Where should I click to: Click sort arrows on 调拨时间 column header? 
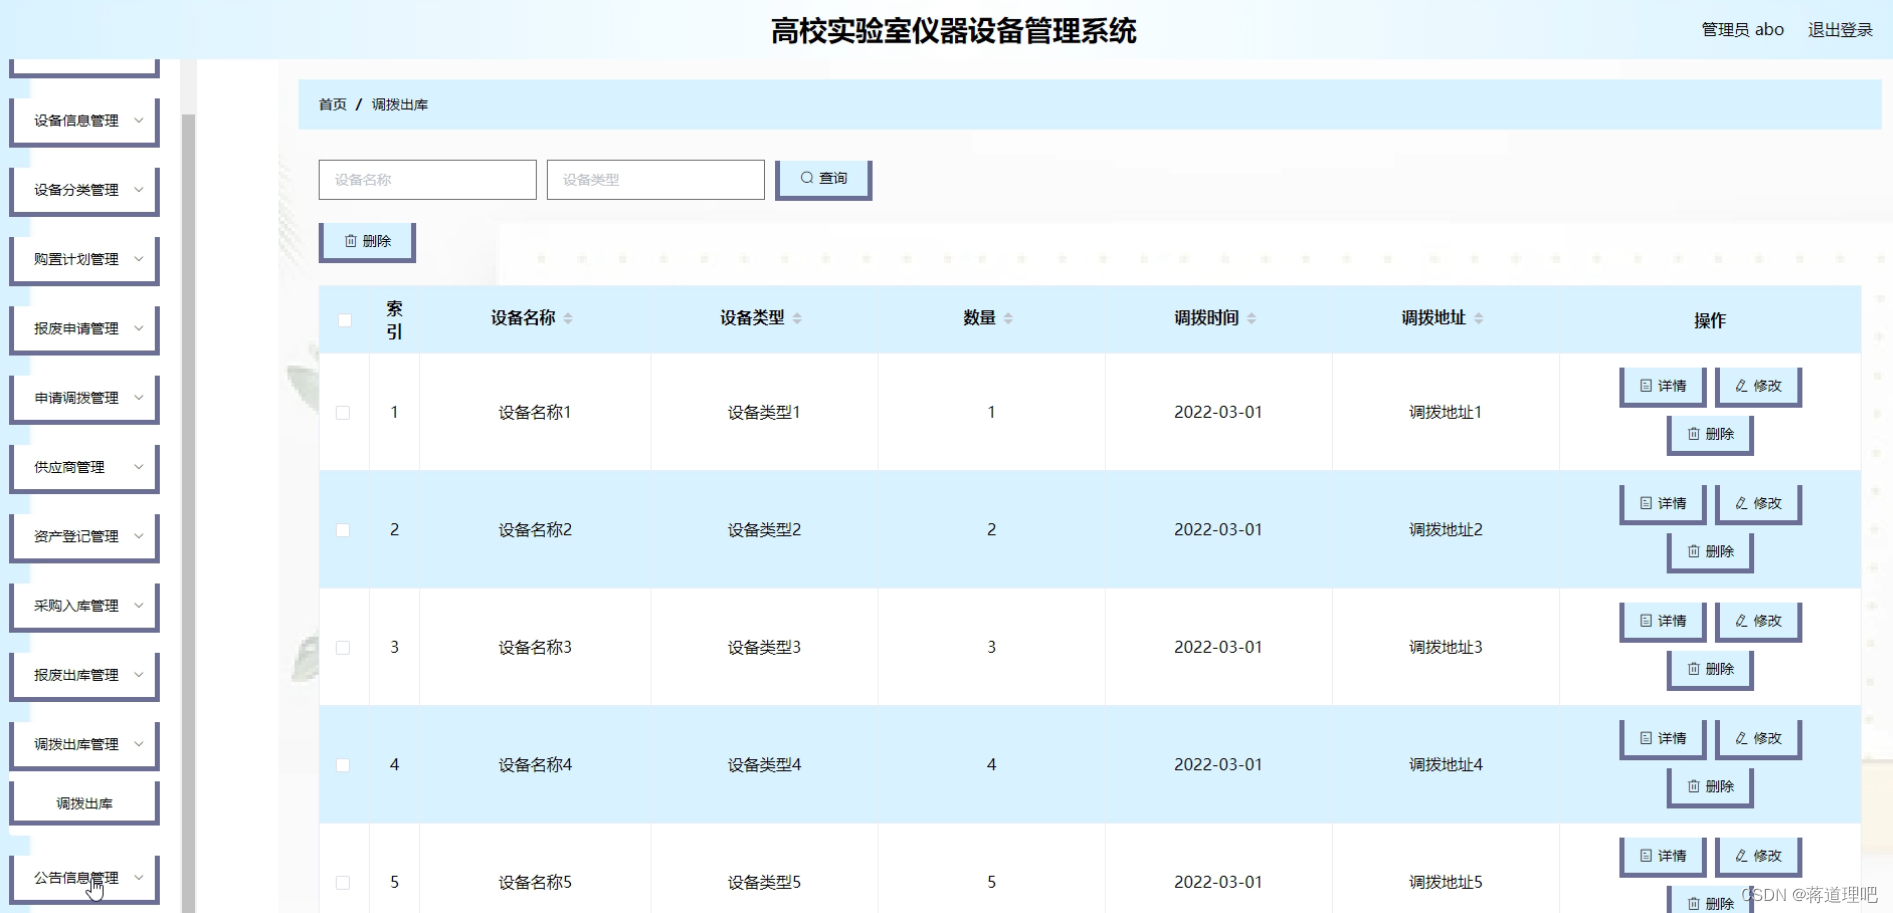(1250, 318)
